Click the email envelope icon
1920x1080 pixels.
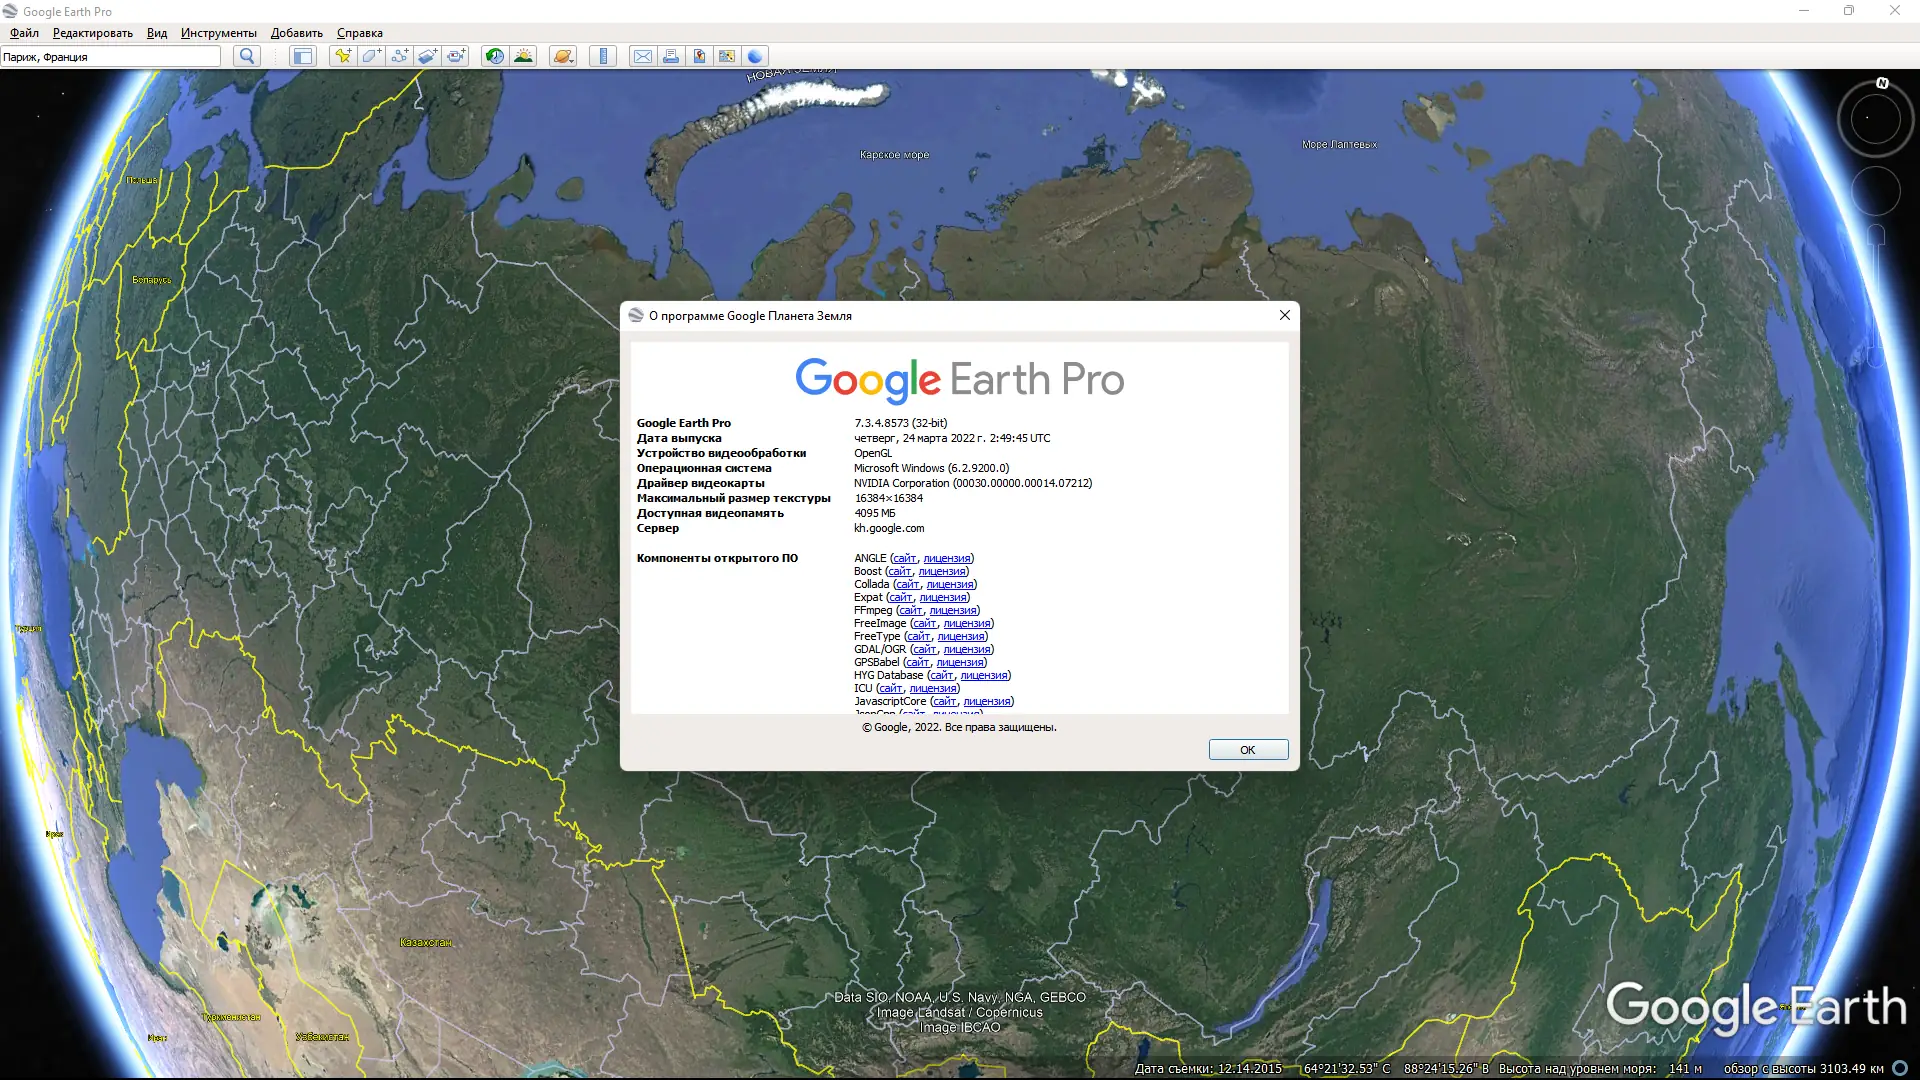[x=643, y=57]
